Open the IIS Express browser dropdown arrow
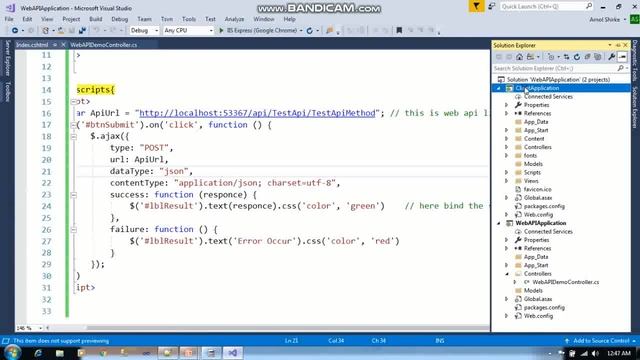Image resolution: width=640 pixels, height=360 pixels. (301, 31)
